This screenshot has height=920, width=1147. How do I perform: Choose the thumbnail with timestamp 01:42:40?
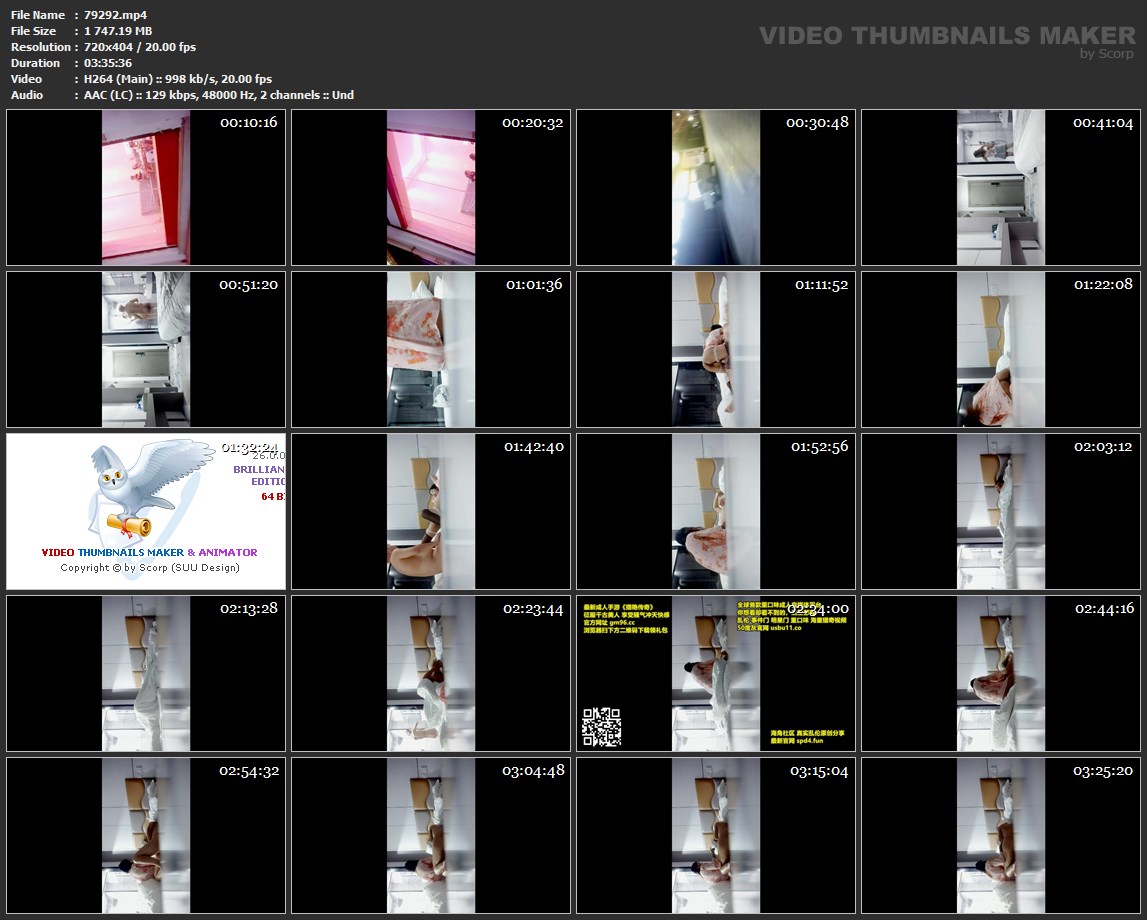pos(431,511)
